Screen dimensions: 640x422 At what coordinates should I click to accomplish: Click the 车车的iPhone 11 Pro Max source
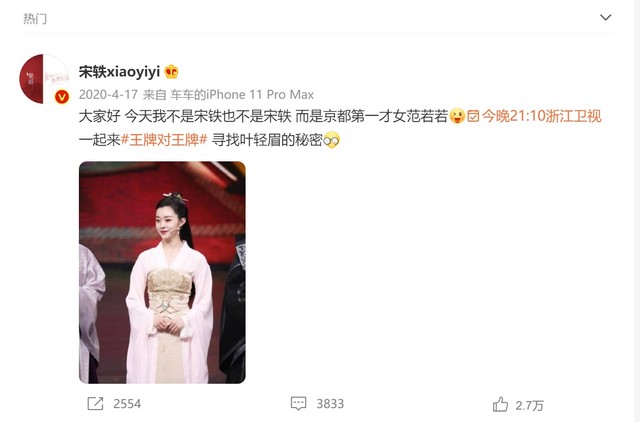[x=242, y=95]
